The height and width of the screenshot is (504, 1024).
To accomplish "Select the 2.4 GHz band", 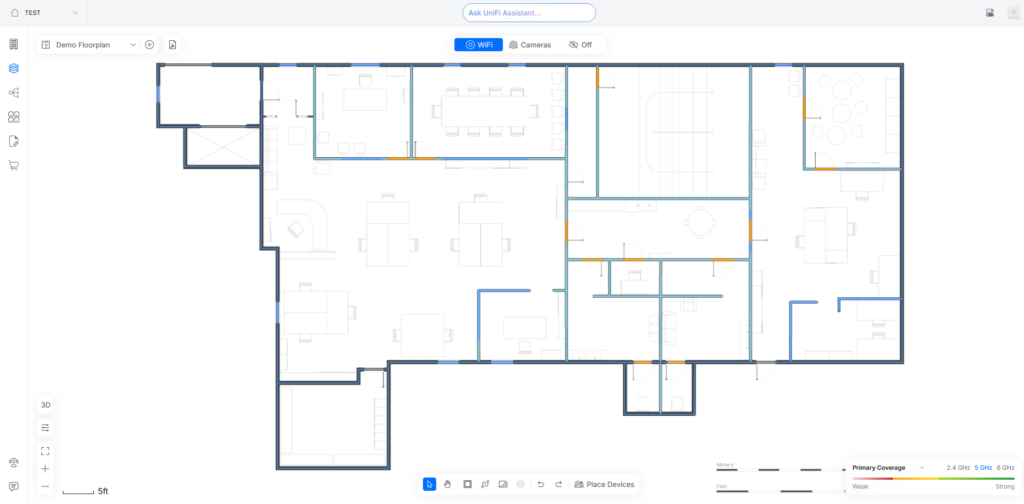I will (x=958, y=467).
